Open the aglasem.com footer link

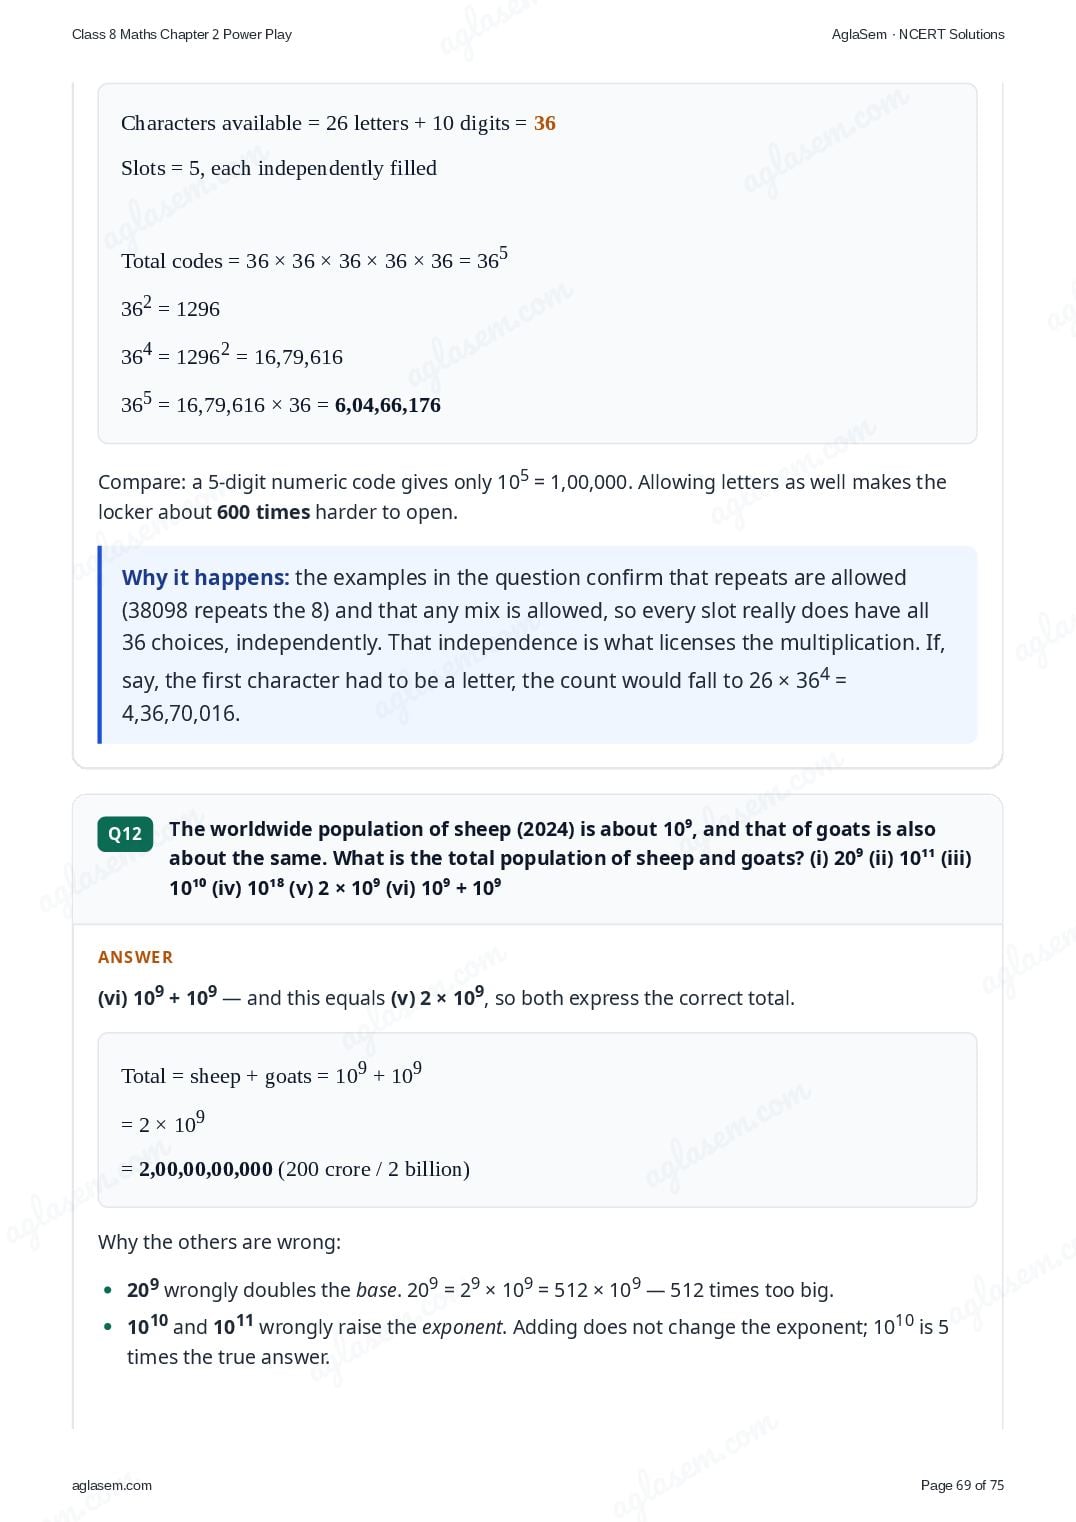[112, 1485]
